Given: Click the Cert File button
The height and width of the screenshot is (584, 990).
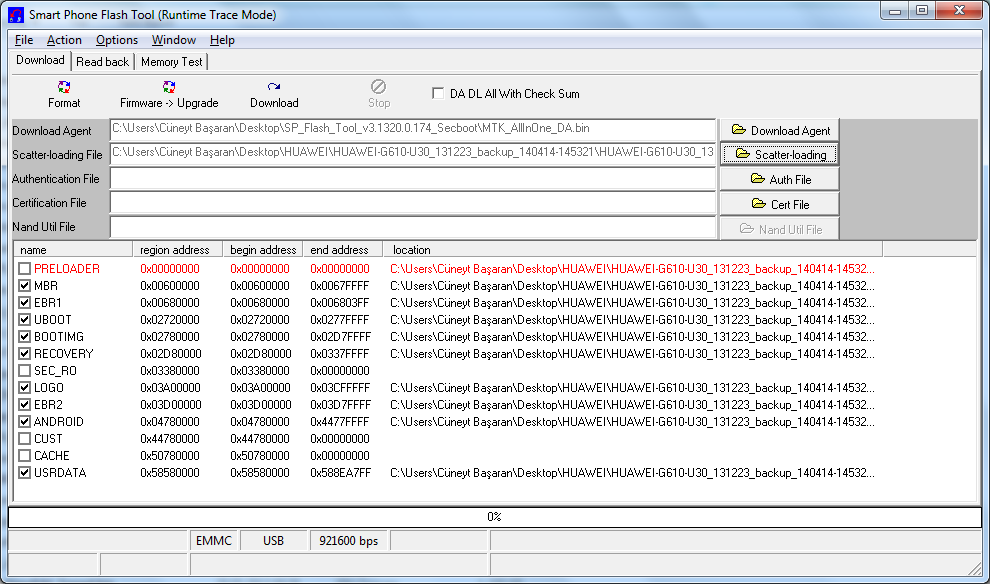Looking at the screenshot, I should point(780,204).
